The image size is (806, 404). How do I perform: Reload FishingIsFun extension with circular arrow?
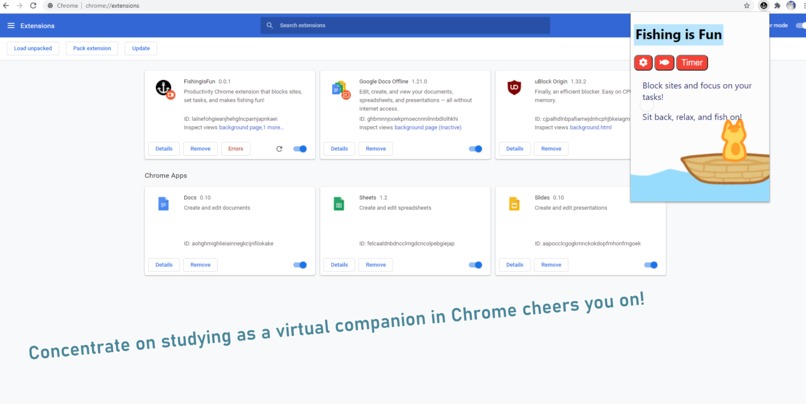[x=279, y=149]
